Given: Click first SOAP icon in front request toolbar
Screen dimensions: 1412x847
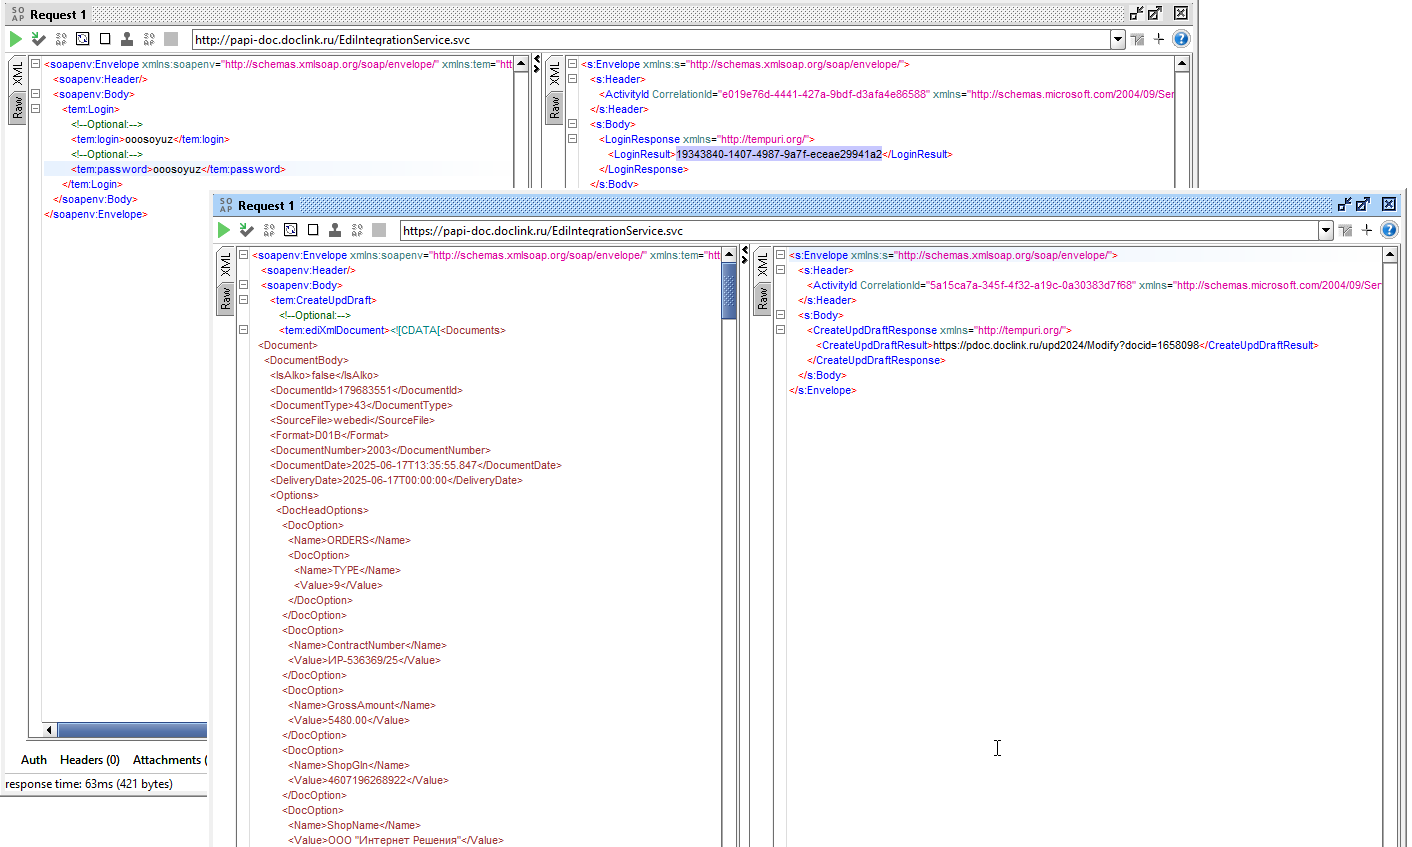Looking at the screenshot, I should pos(269,230).
